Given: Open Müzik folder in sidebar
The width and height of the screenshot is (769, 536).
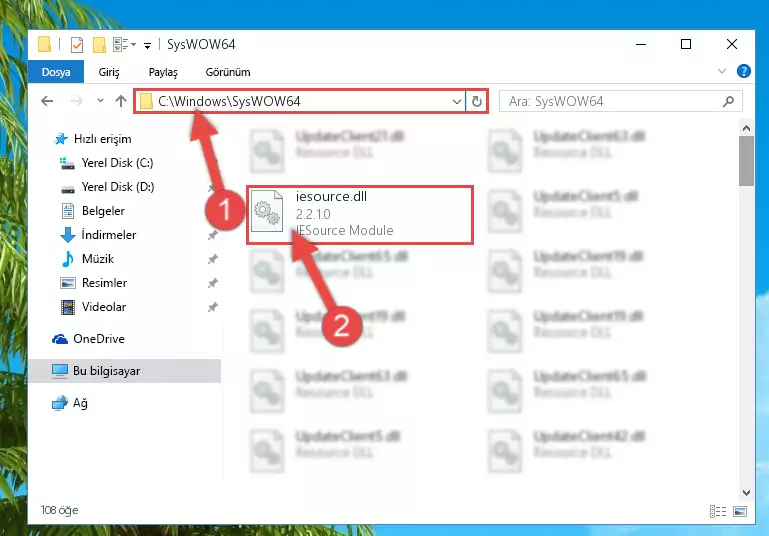Looking at the screenshot, I should click(98, 259).
